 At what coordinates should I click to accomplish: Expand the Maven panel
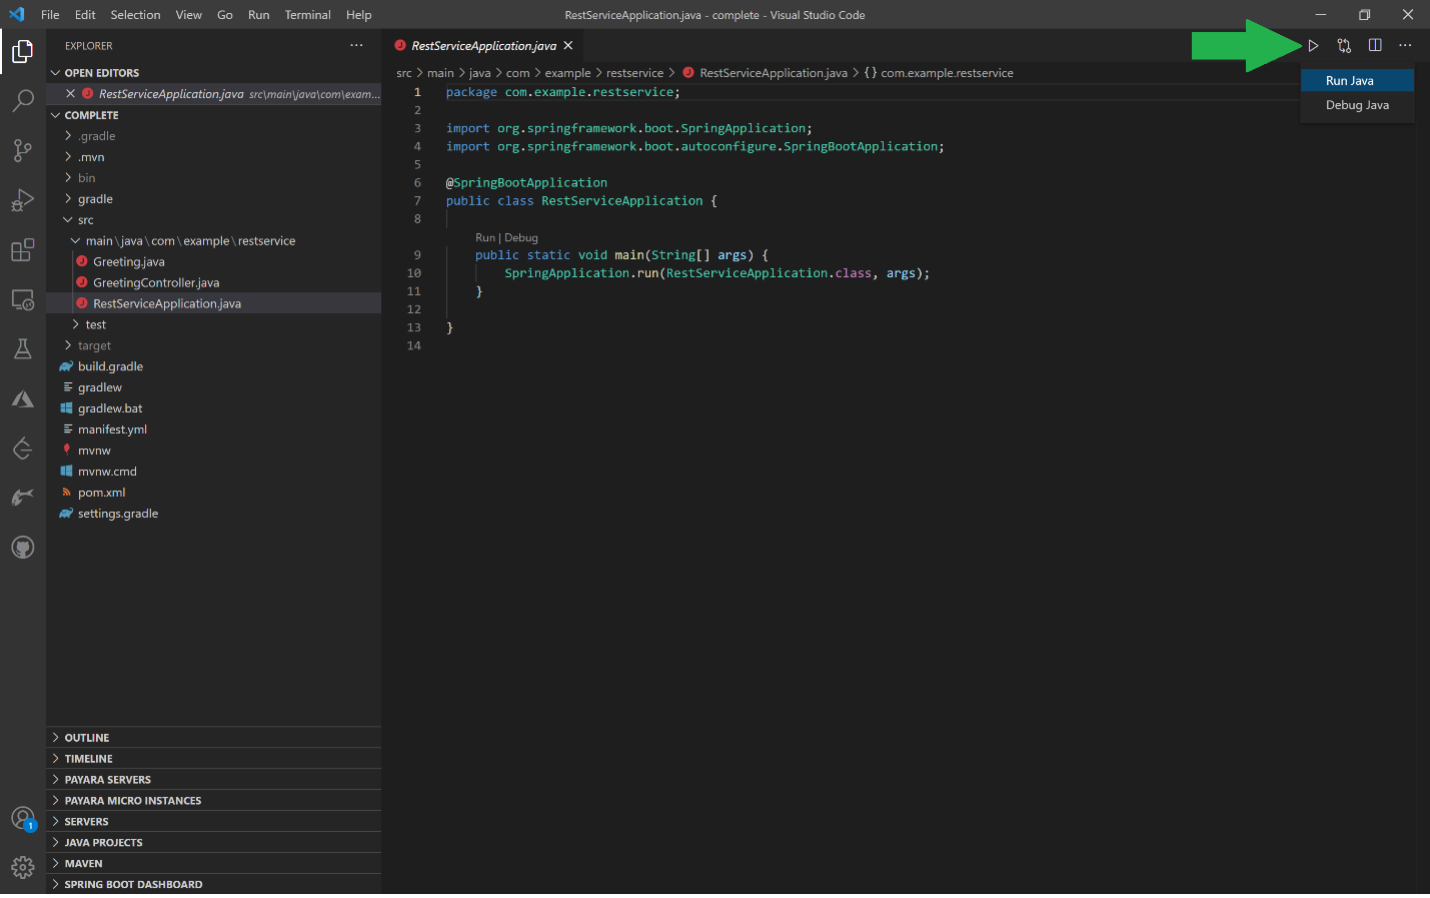click(x=213, y=864)
